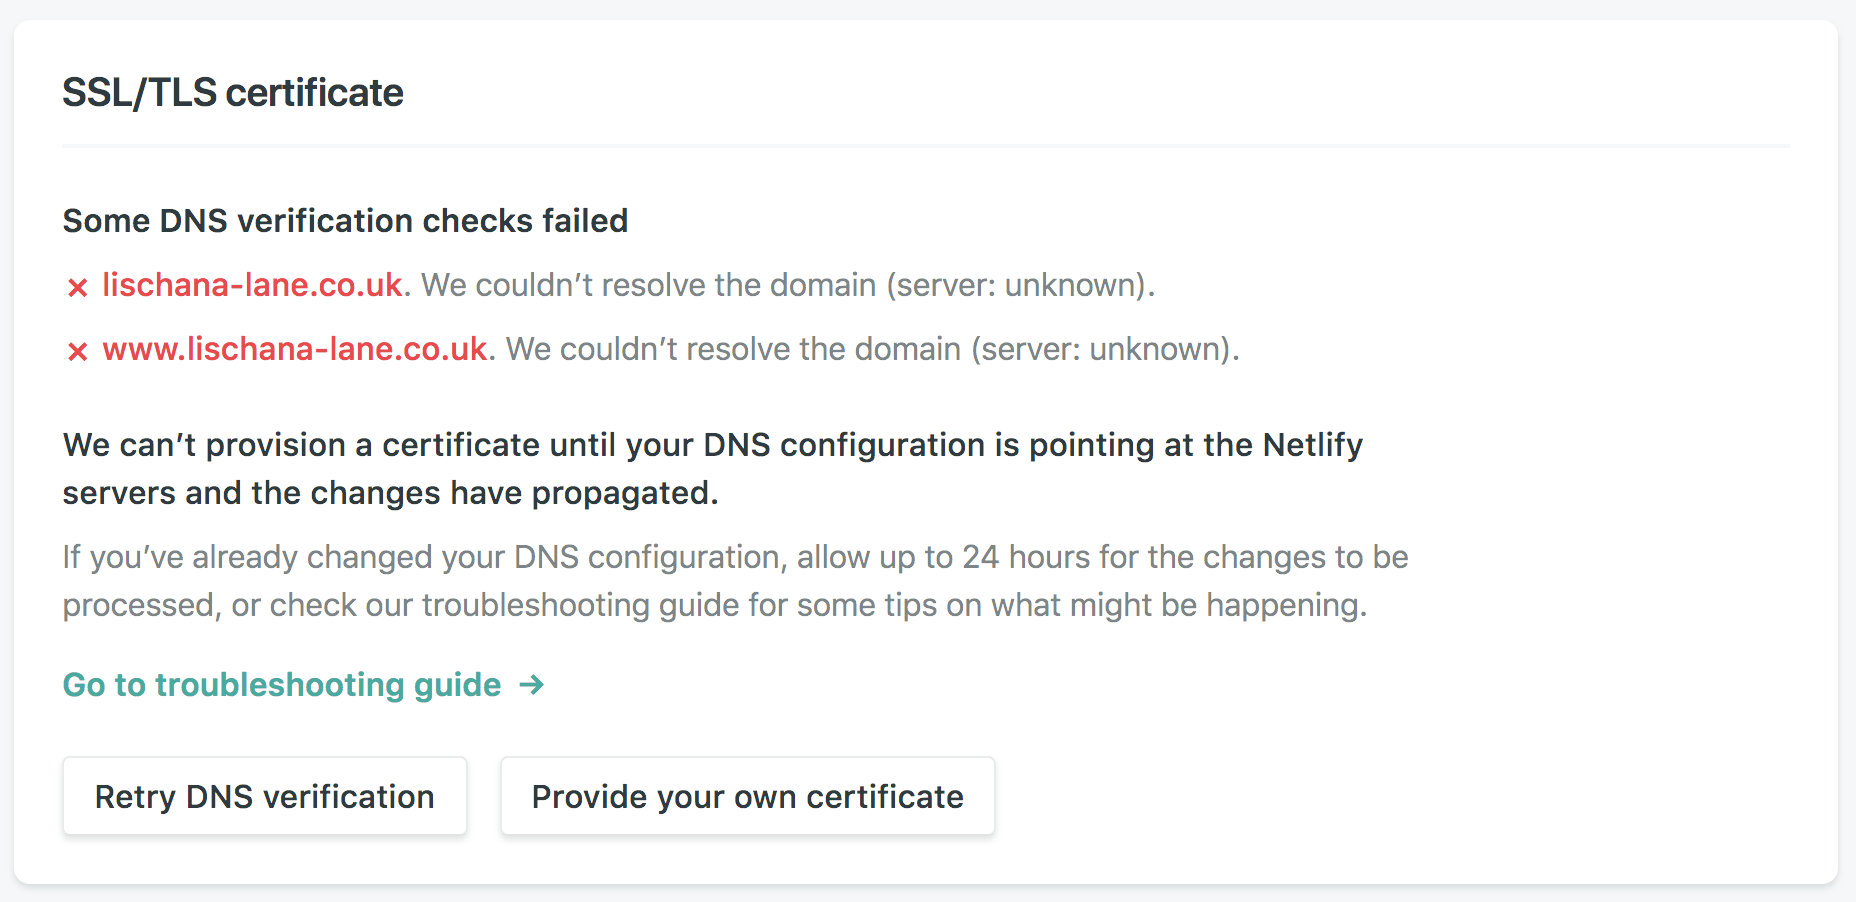This screenshot has height=902, width=1856.
Task: Go to the troubleshooting guide
Action: pyautogui.click(x=282, y=686)
